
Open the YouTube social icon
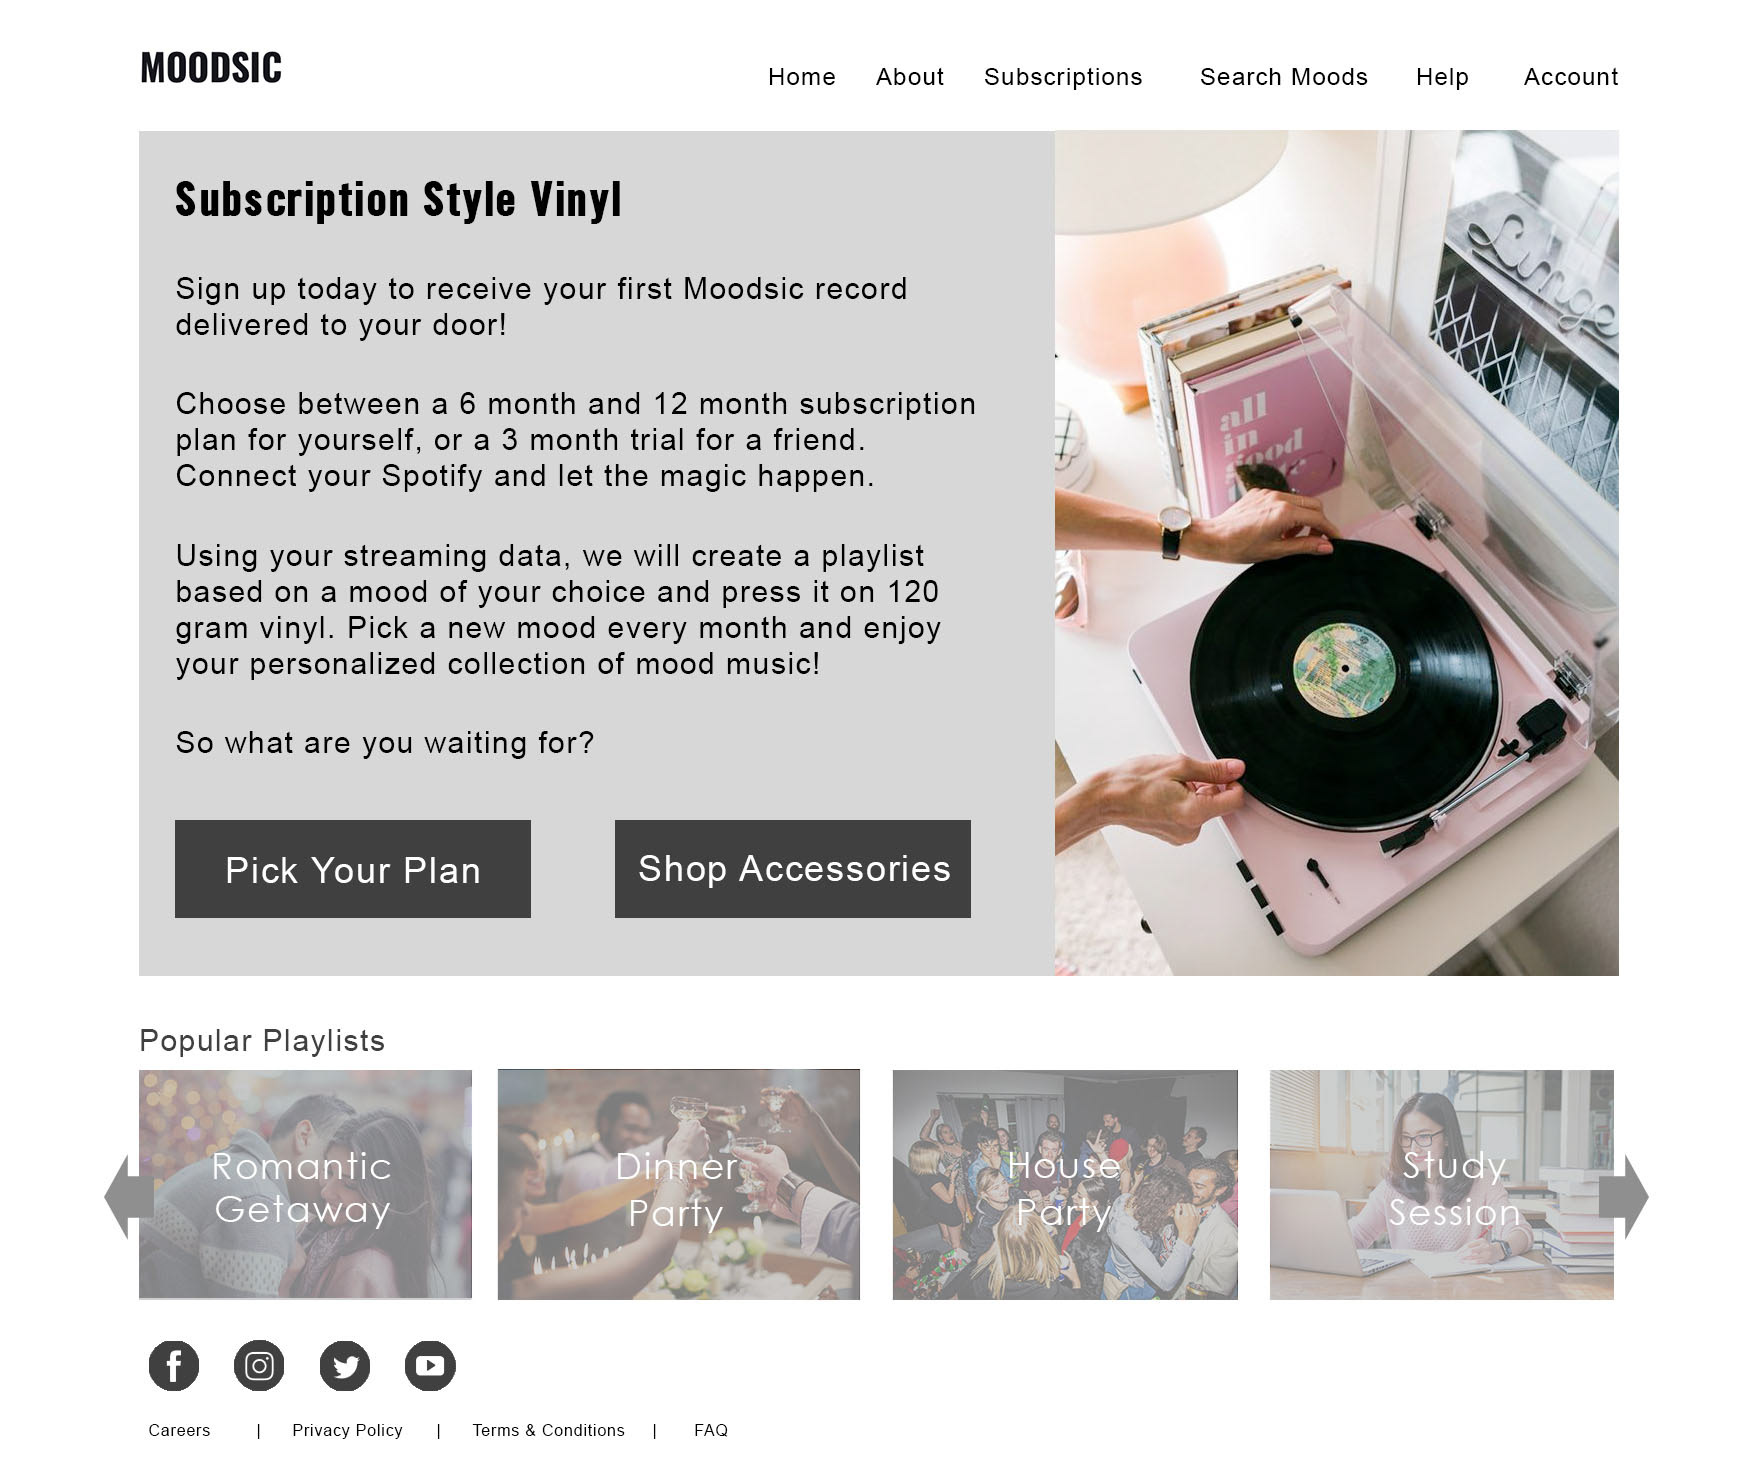coord(430,1366)
